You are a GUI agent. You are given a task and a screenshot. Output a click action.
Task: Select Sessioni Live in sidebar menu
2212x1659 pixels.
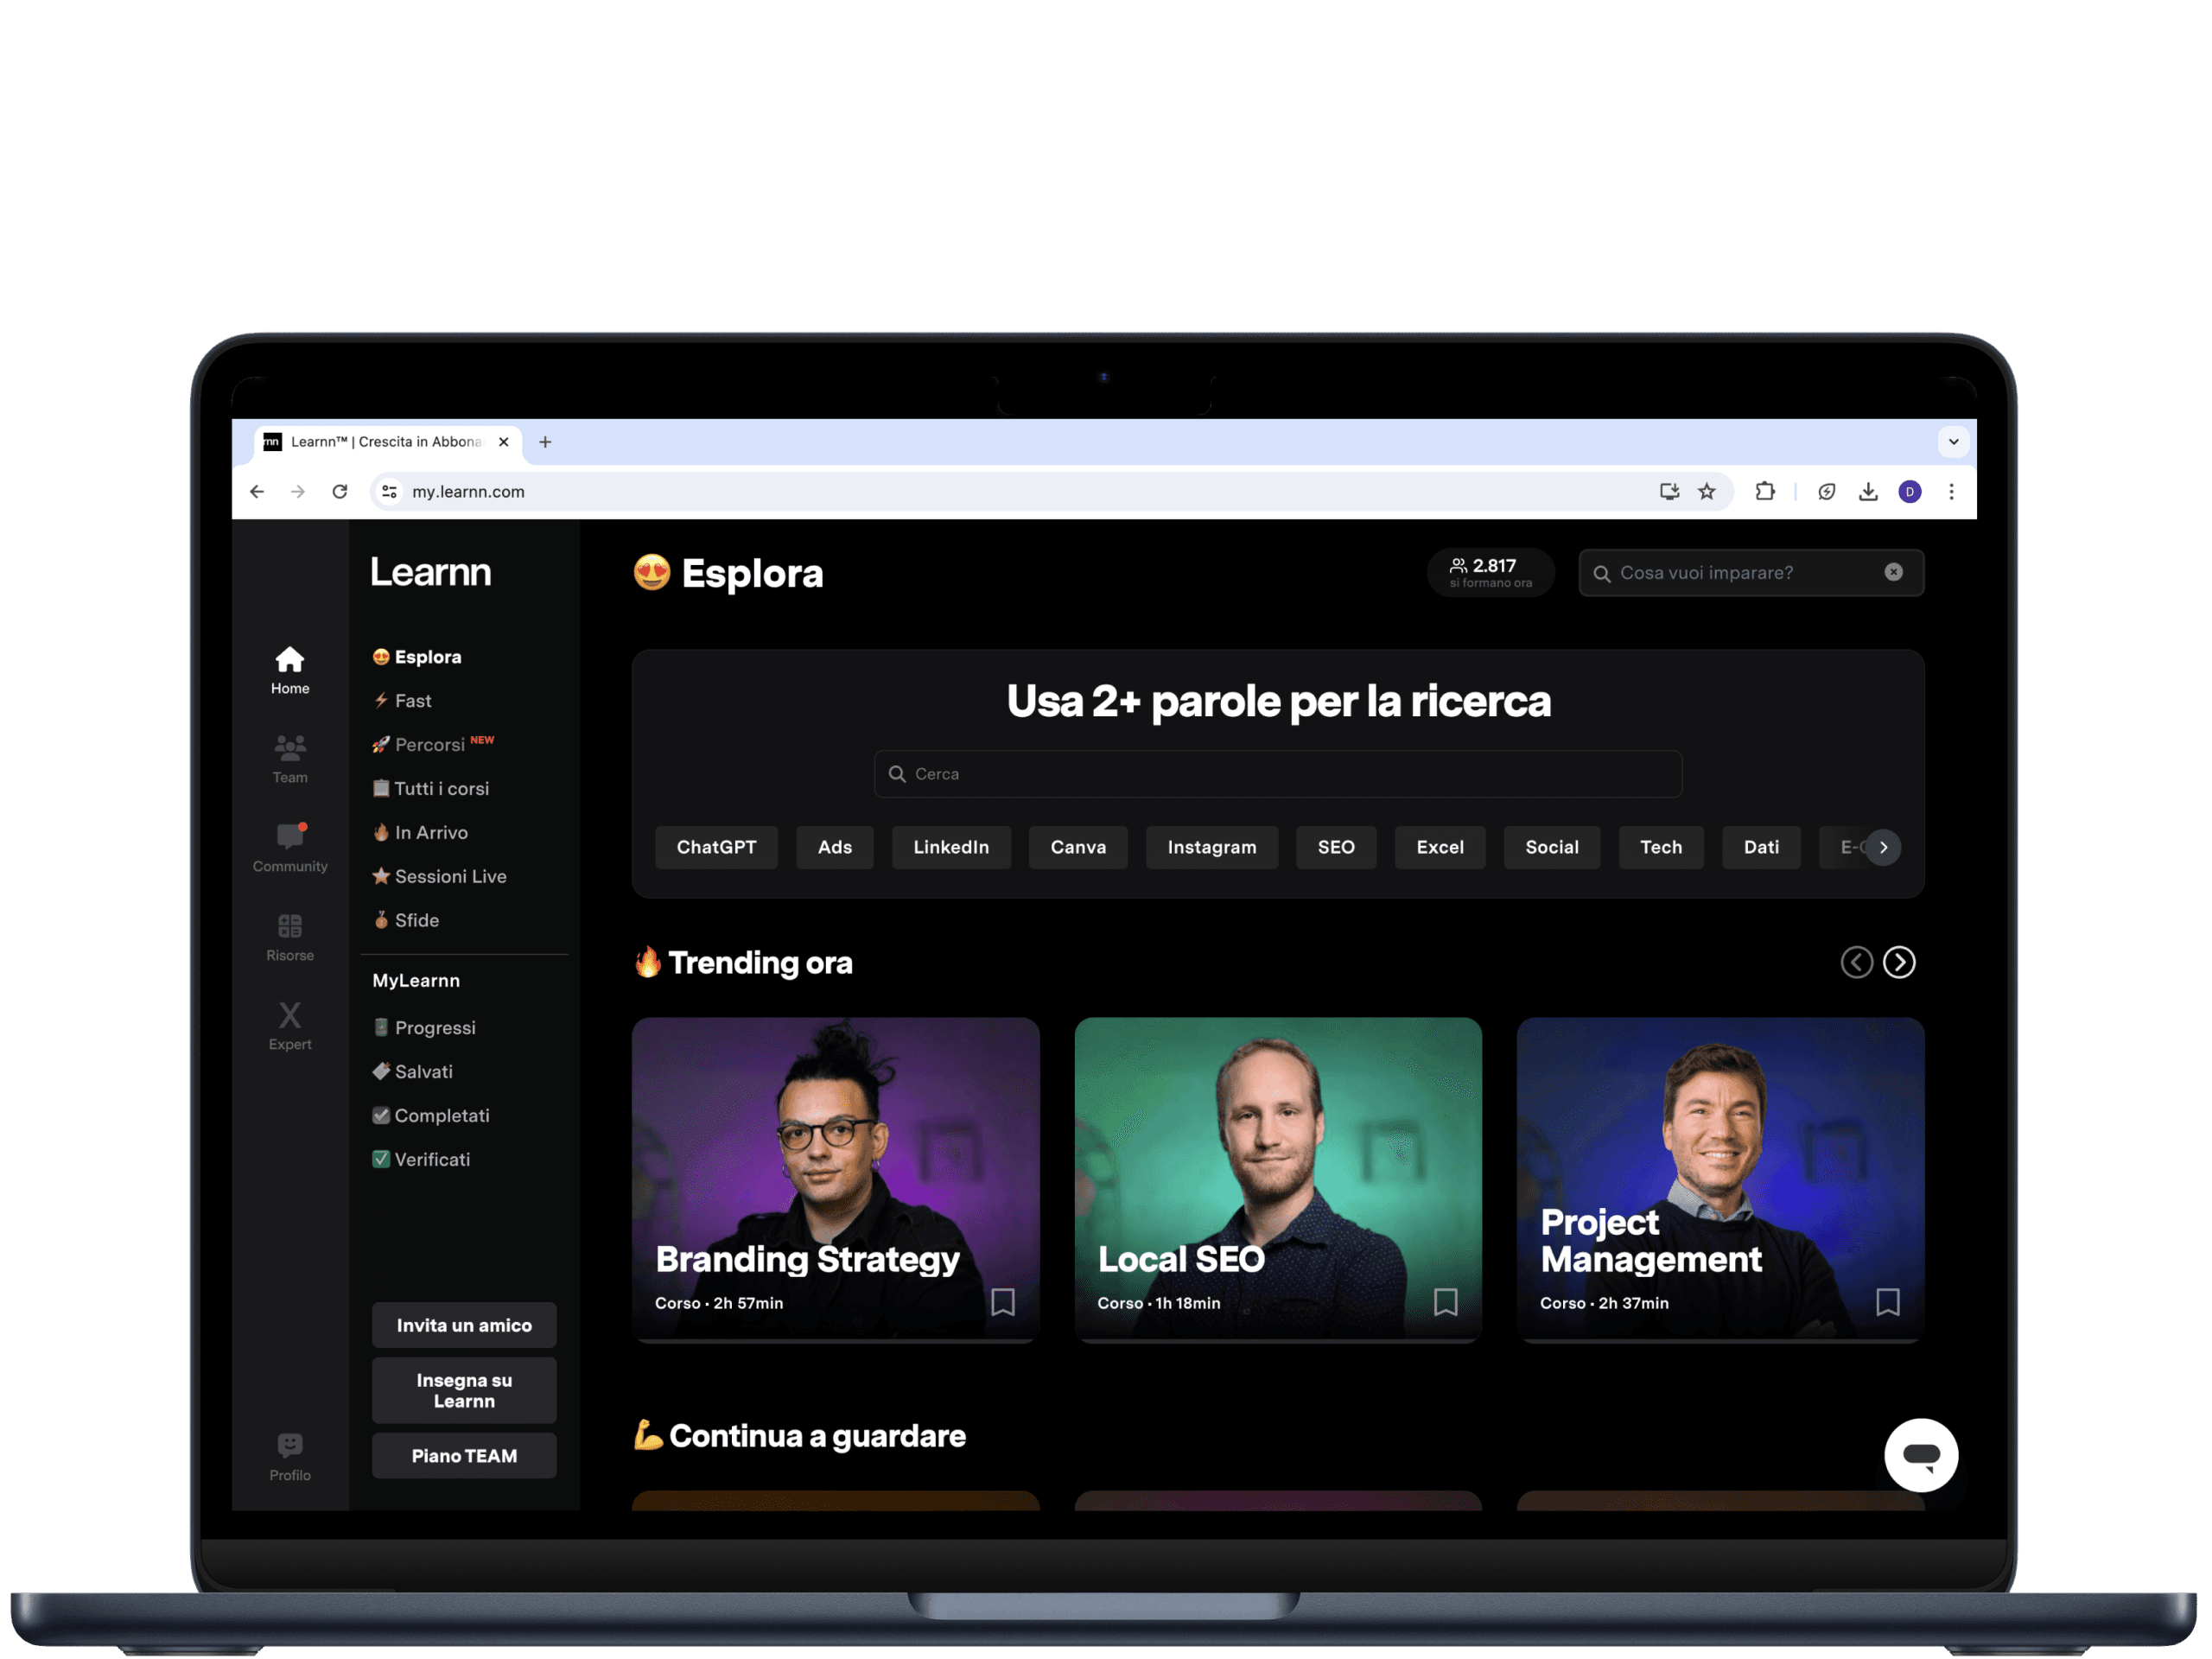[x=450, y=876]
